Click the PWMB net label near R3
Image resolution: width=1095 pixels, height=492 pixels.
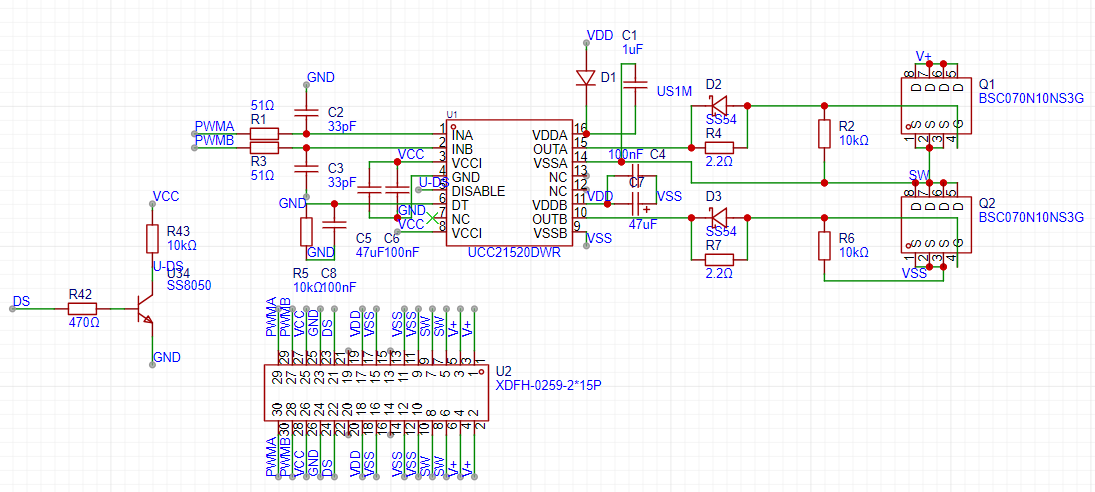pos(214,141)
